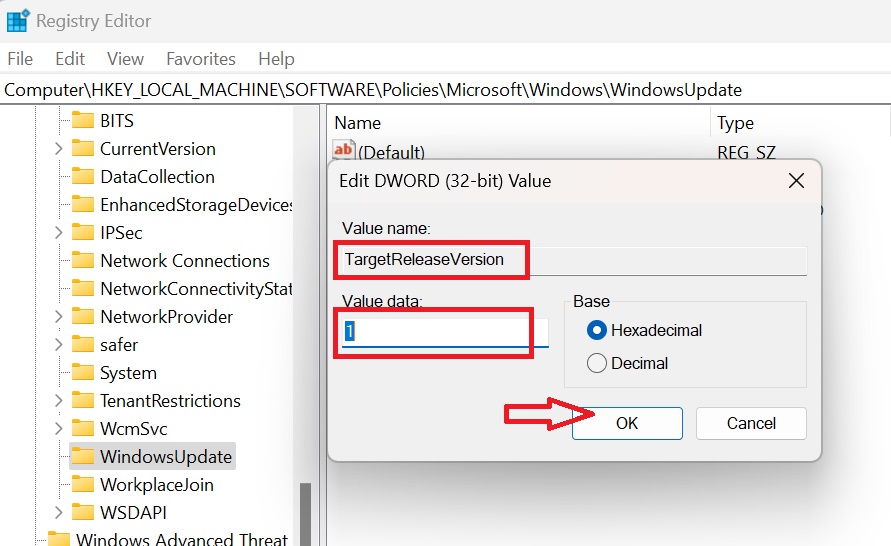Image resolution: width=891 pixels, height=546 pixels.
Task: Select the WorkplaceJoin key label
Action: click(x=157, y=485)
